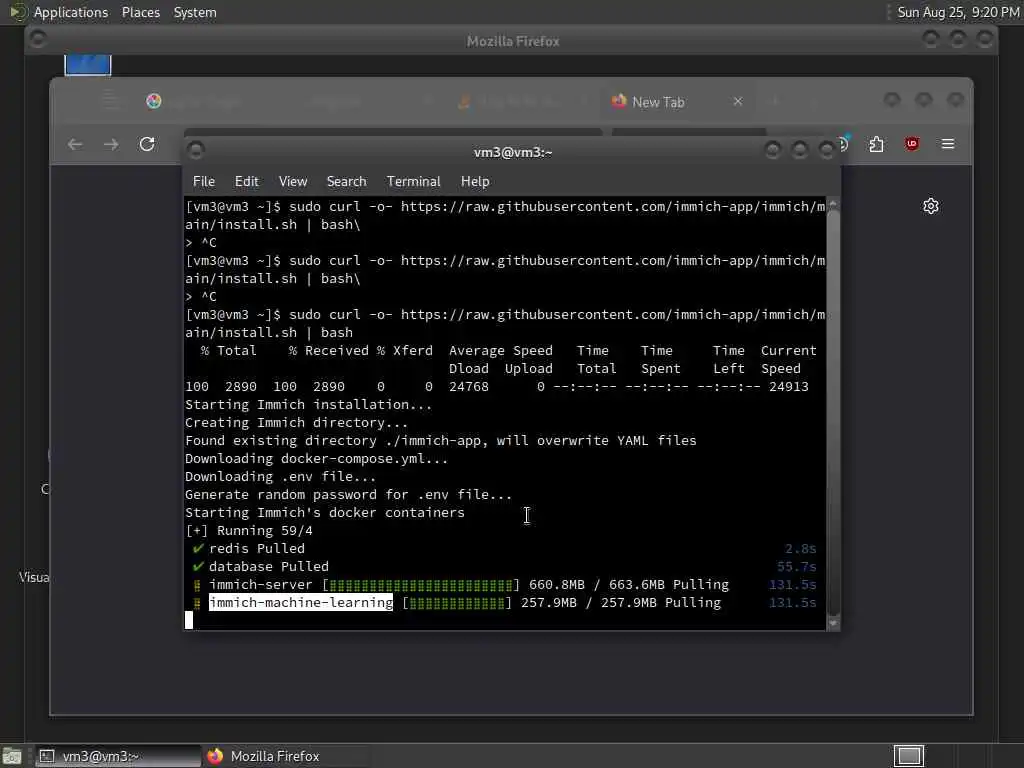Click 'Downloading docker-compose.yml...' line
This screenshot has width=1024, height=768.
[316, 458]
